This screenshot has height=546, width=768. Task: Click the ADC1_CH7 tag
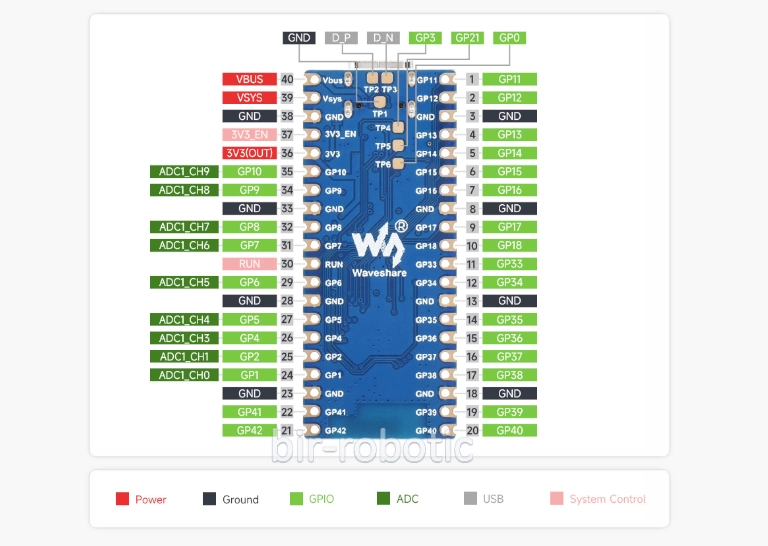(184, 227)
